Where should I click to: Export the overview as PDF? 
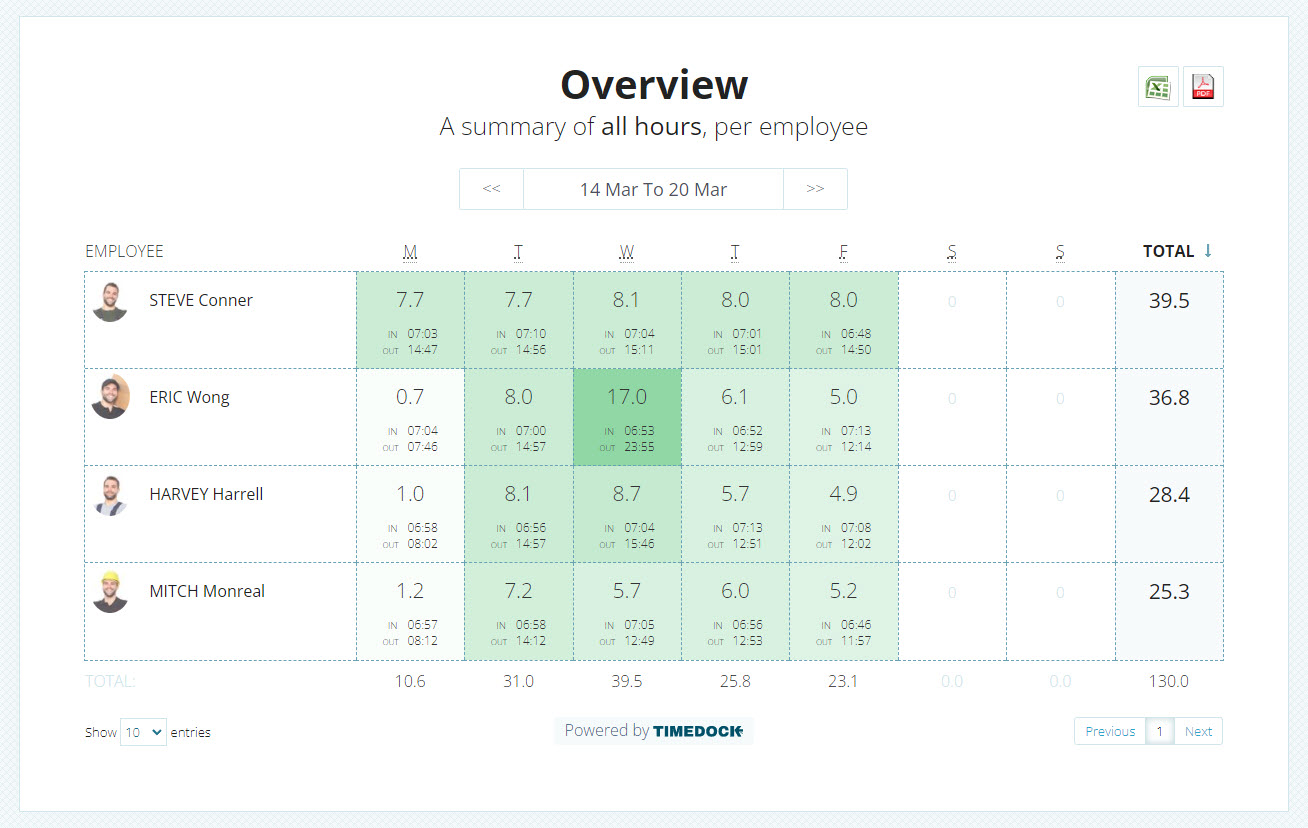(x=1203, y=87)
